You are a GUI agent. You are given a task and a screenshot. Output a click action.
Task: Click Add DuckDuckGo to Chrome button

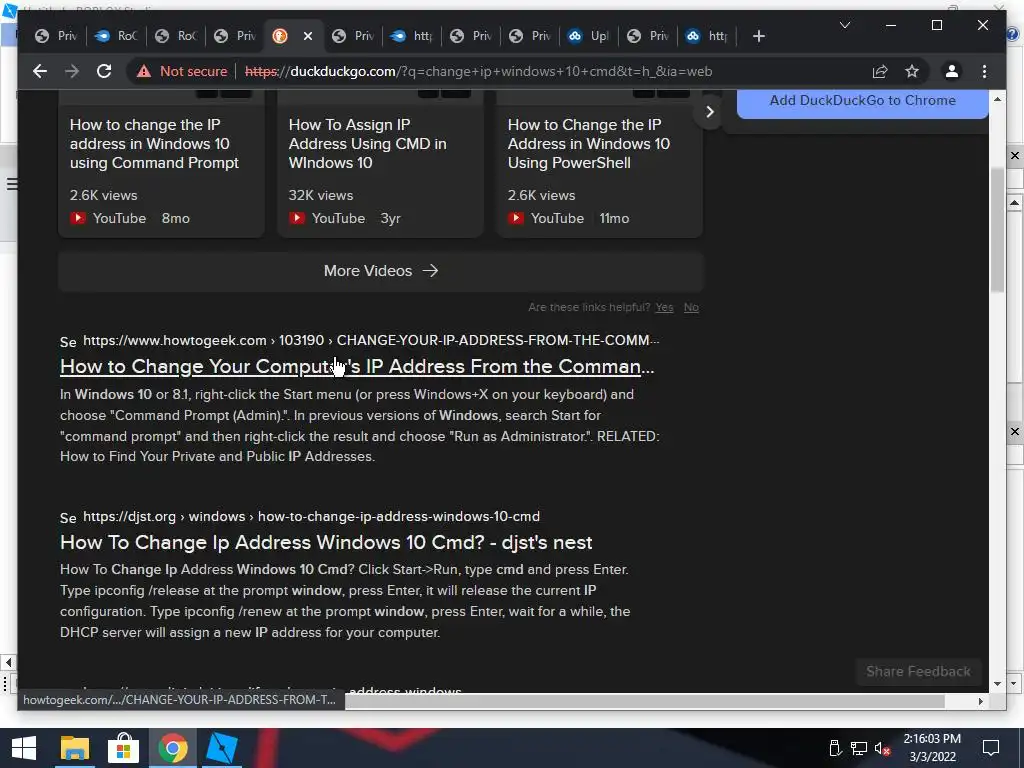tap(862, 101)
